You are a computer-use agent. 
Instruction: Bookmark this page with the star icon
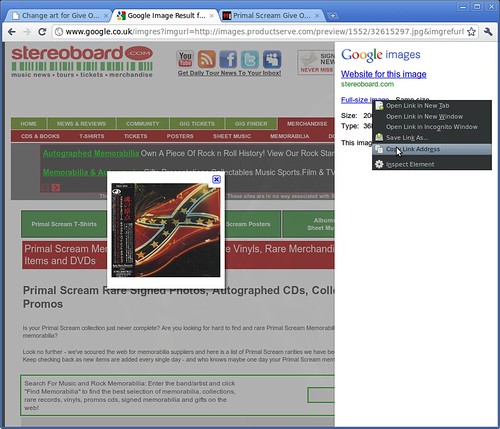(x=471, y=32)
